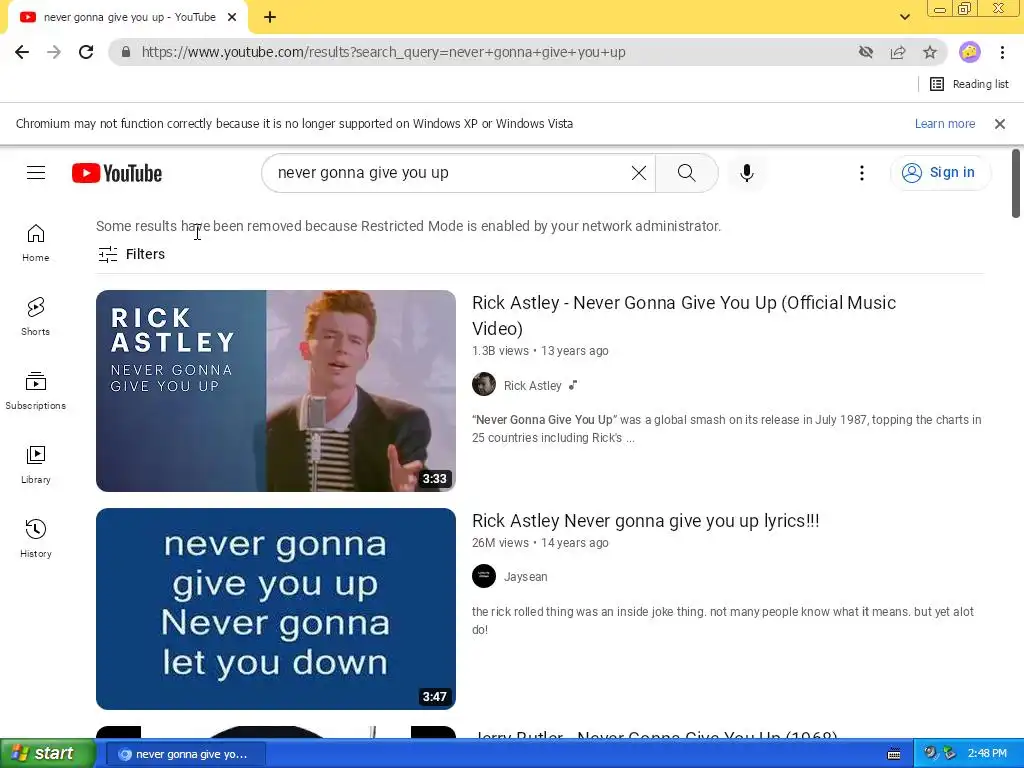Open 'Never Gonna Give You Up (Official Music Video)' title
Viewport: 1024px width, 768px height.
(684, 315)
